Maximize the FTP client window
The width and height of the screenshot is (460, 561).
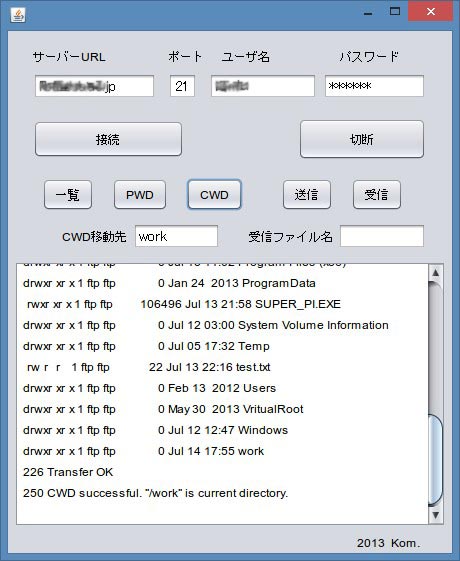click(395, 12)
